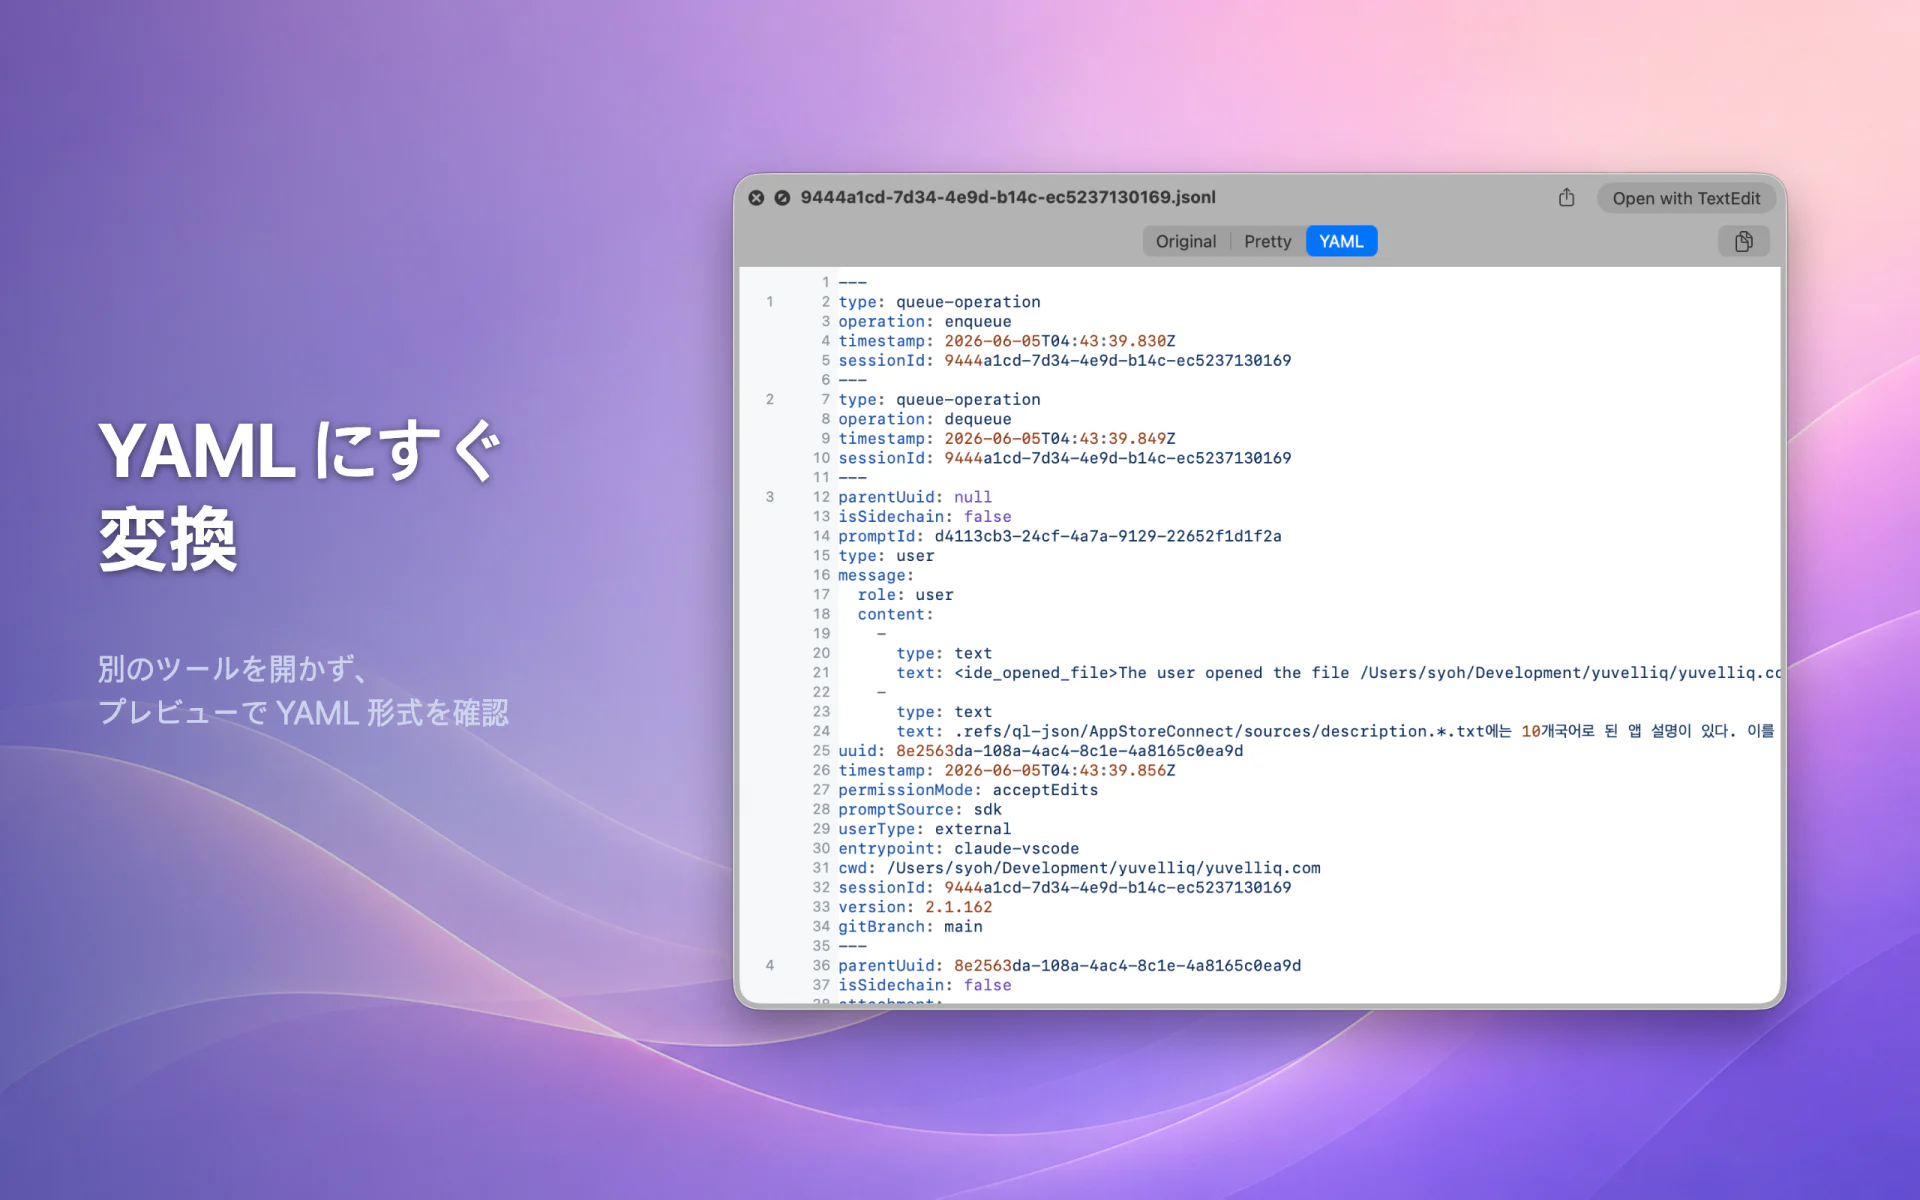The image size is (1920, 1200).
Task: Click uuid 8e2563da-108a-4ac4-8c1e-4a8165c0ea9d on line 25
Action: tap(1069, 751)
